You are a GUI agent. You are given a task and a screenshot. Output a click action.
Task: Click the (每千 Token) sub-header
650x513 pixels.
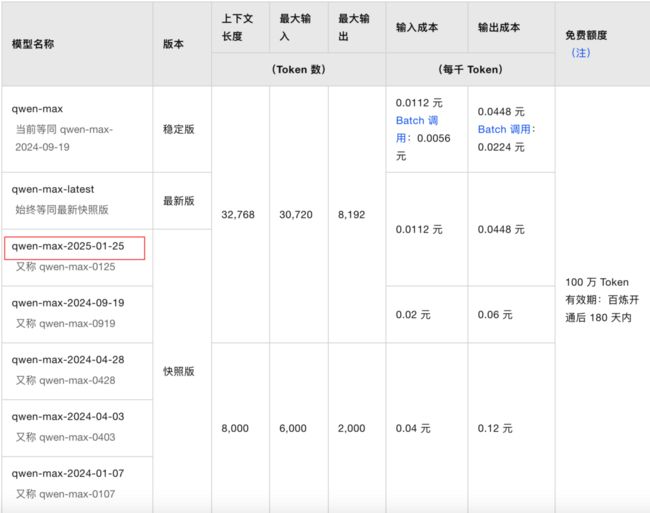click(x=470, y=69)
